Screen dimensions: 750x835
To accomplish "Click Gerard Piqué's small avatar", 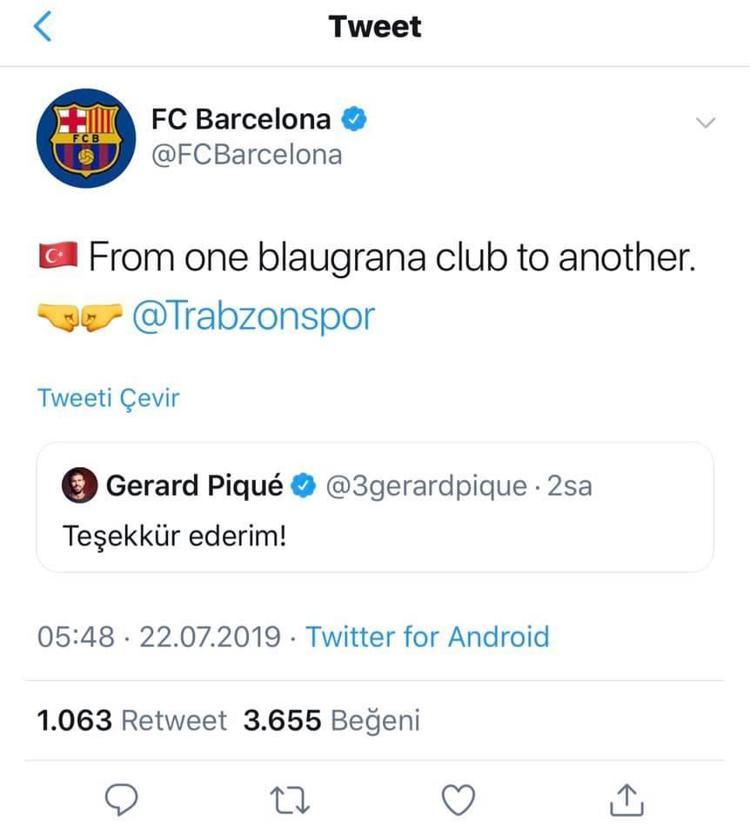I will point(85,487).
